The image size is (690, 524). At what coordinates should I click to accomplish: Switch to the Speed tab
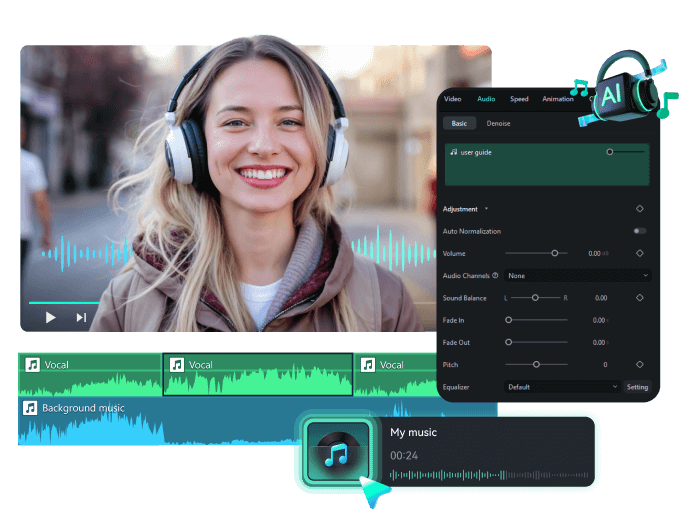519,99
